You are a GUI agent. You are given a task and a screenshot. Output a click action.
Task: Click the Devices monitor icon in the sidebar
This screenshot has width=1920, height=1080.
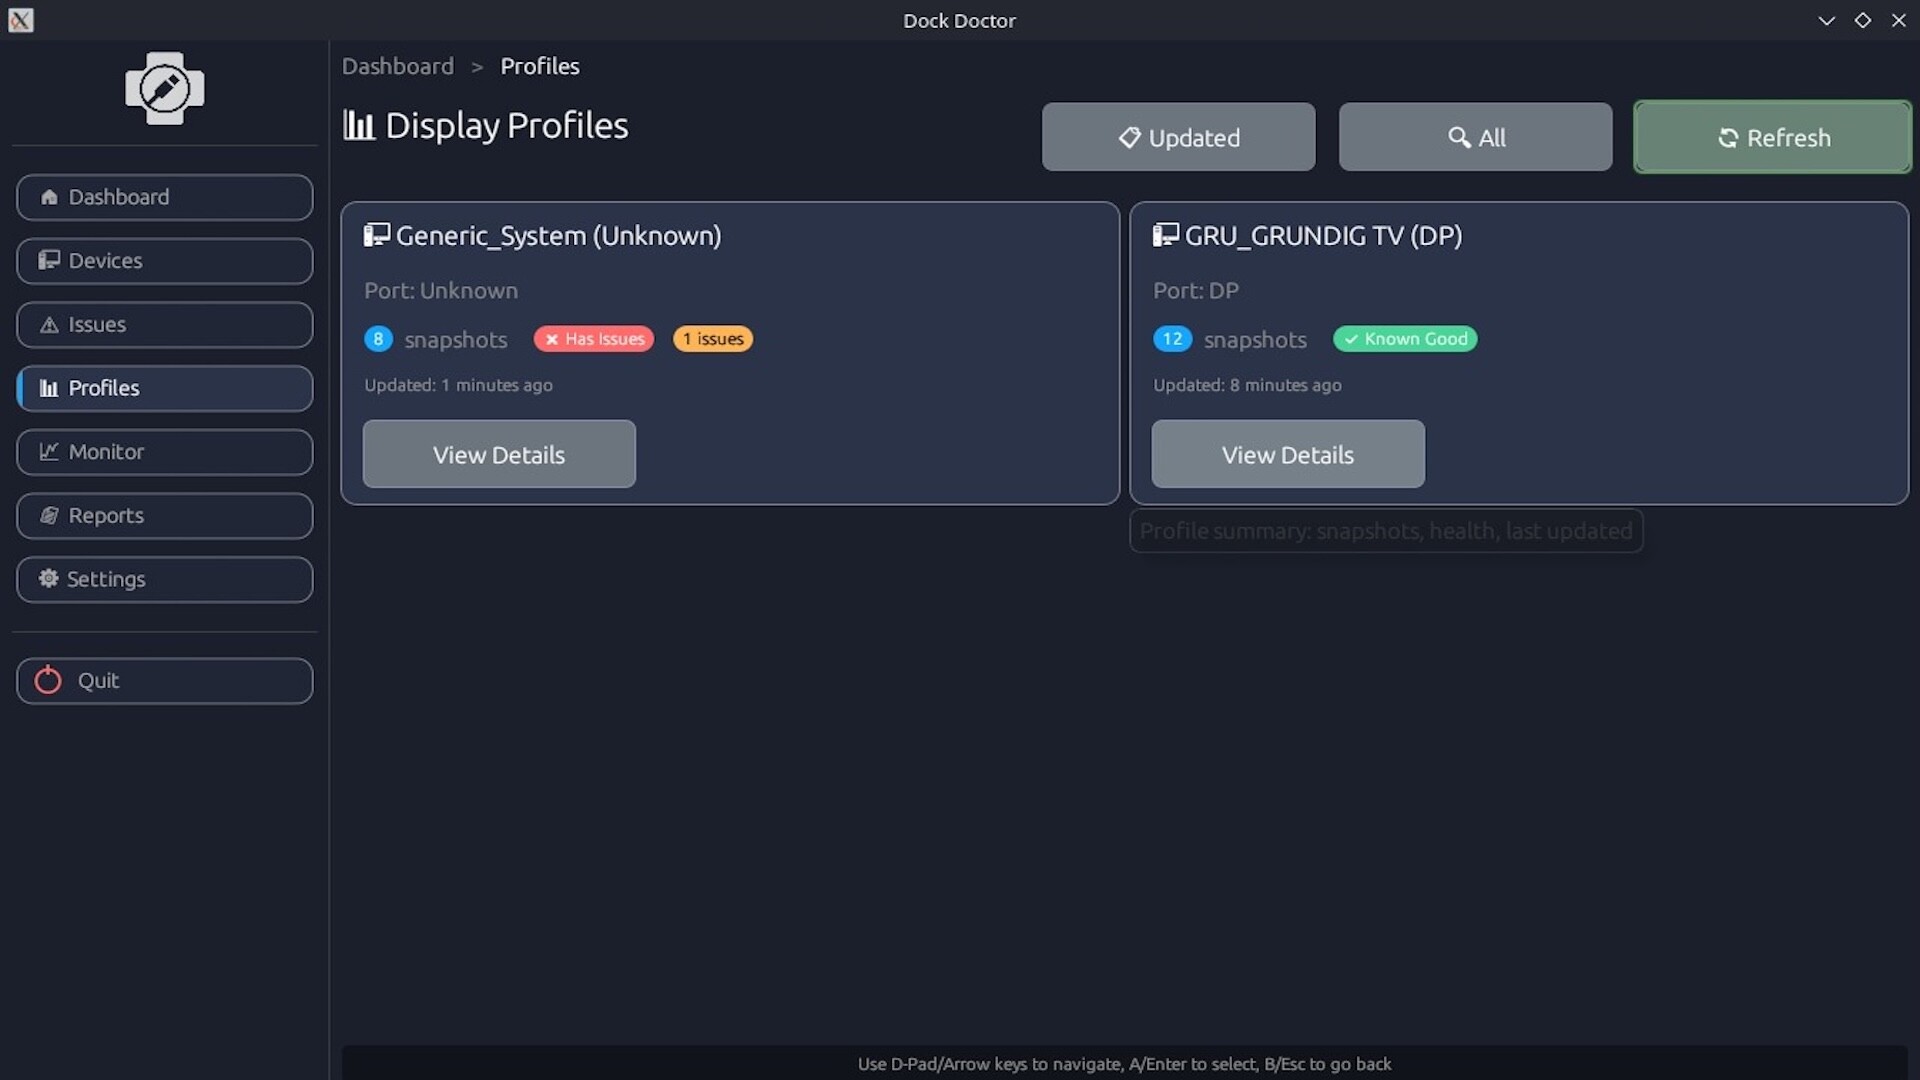(49, 260)
